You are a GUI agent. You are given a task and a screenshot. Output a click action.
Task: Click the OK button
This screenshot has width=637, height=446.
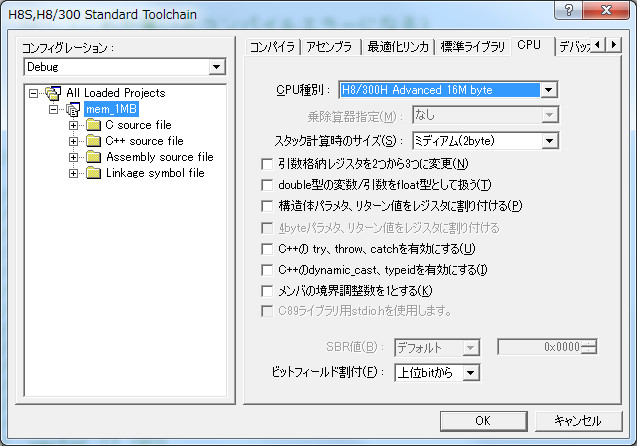(482, 421)
